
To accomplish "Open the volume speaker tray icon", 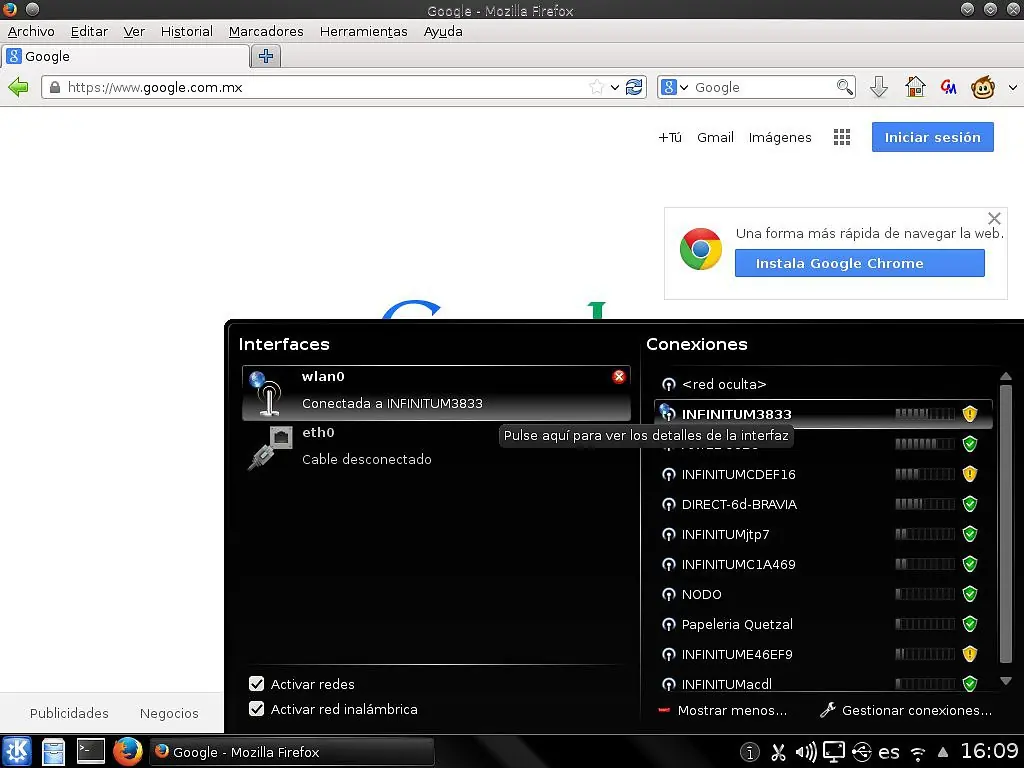I will point(806,753).
